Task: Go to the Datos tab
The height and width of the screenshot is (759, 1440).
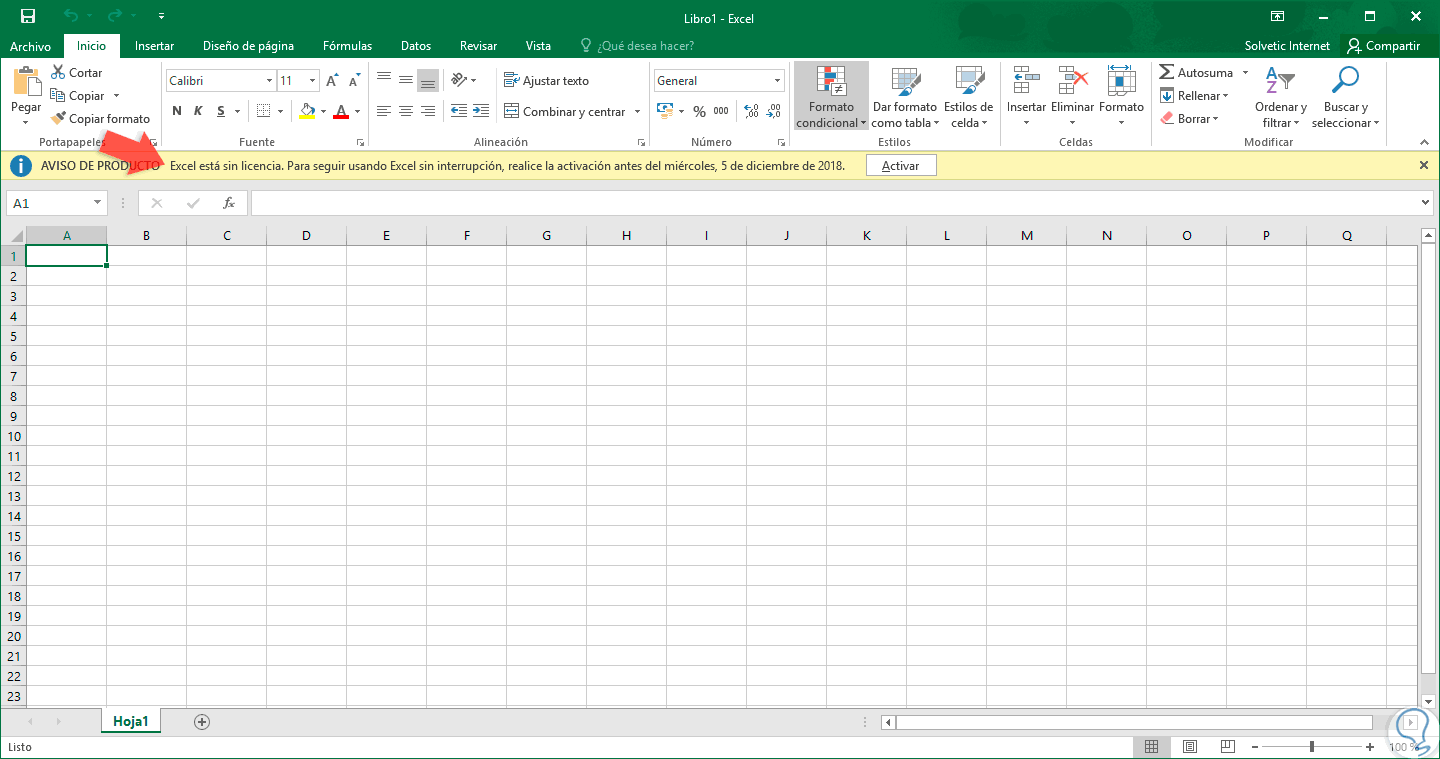Action: click(416, 46)
